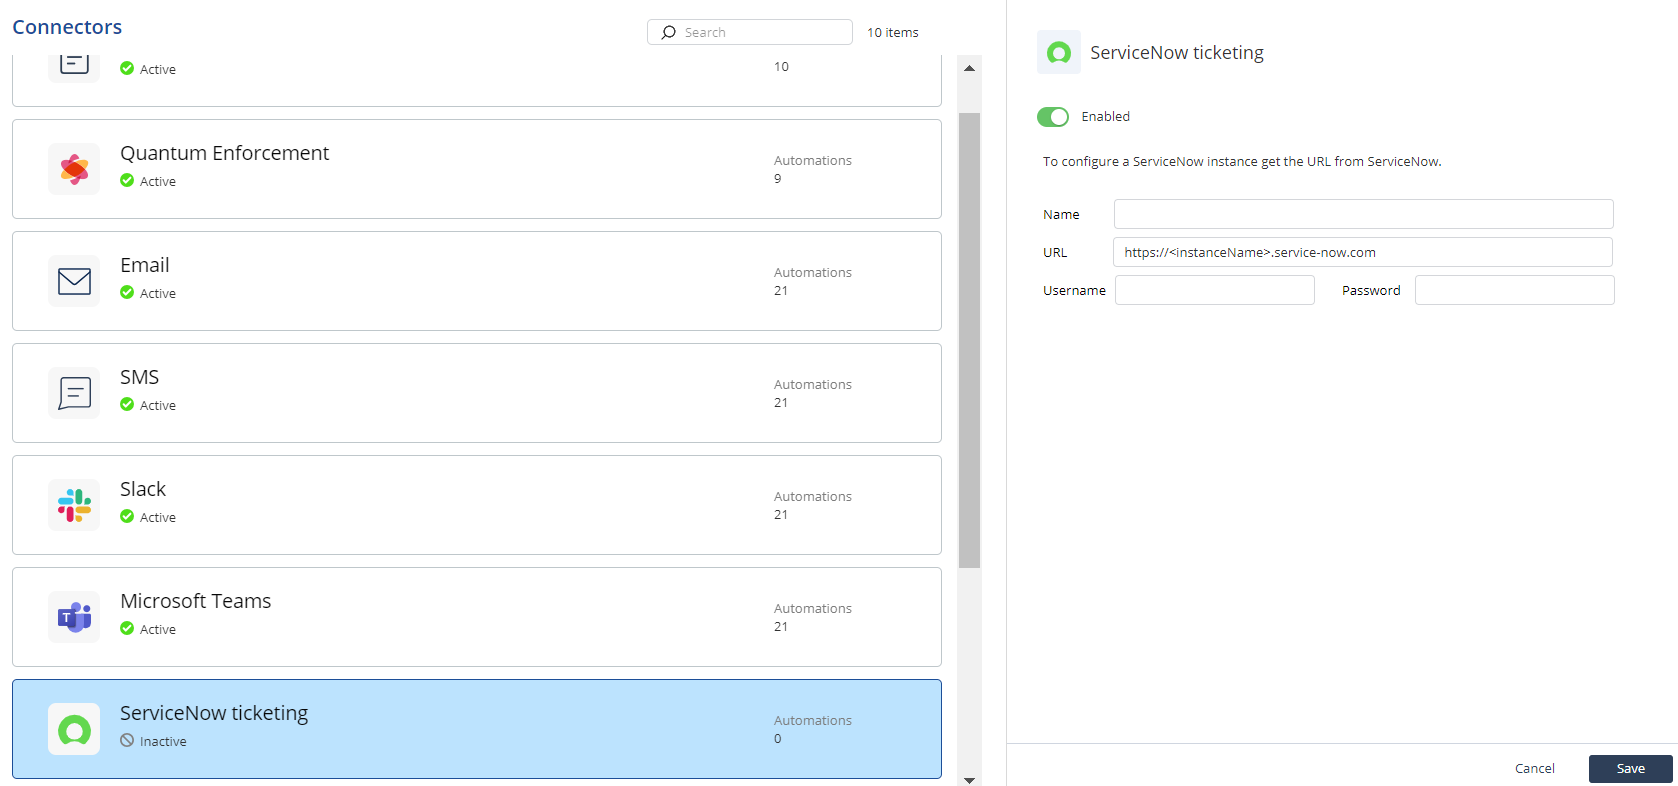Open the Microsoft Teams connector name
The image size is (1678, 786).
(x=196, y=601)
